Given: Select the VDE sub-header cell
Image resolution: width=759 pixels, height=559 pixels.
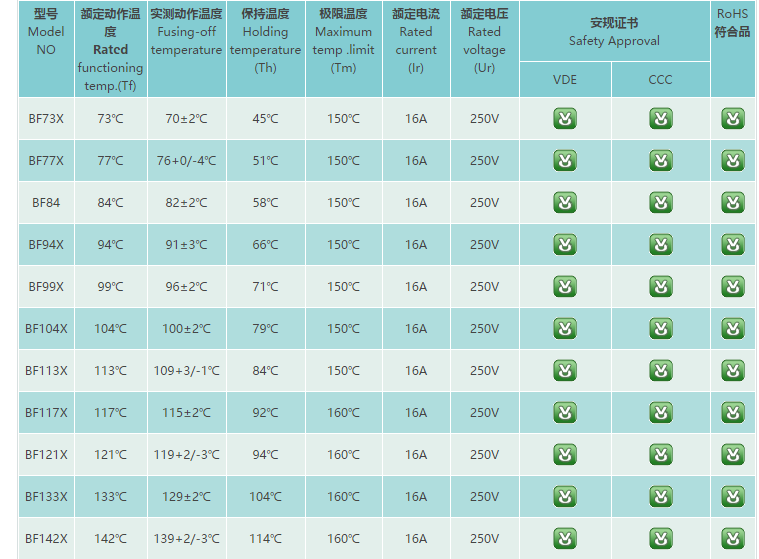Looking at the screenshot, I should coord(565,80).
